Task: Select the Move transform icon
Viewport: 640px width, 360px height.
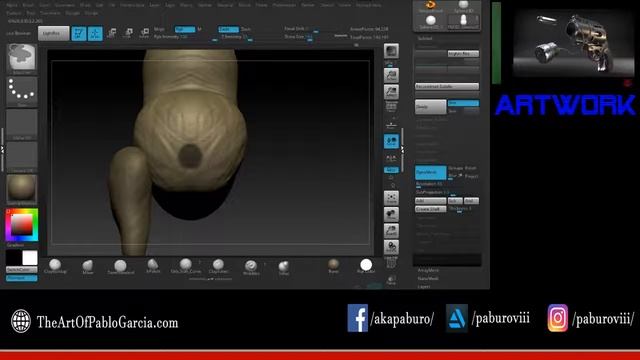Action: pyautogui.click(x=112, y=33)
